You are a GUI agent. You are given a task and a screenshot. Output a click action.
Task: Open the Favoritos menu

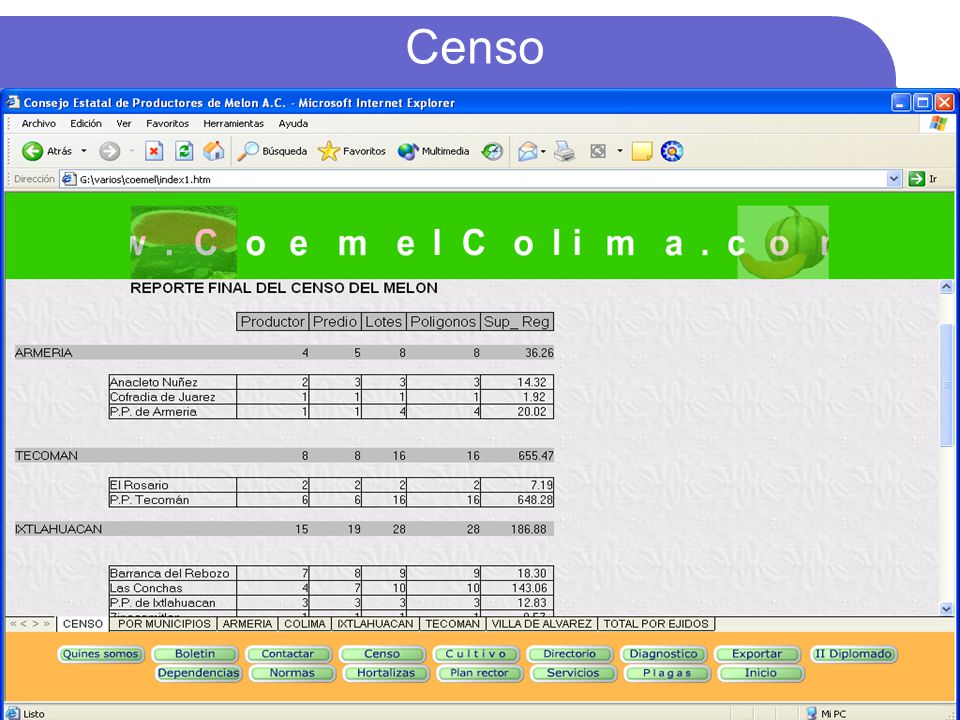[167, 124]
